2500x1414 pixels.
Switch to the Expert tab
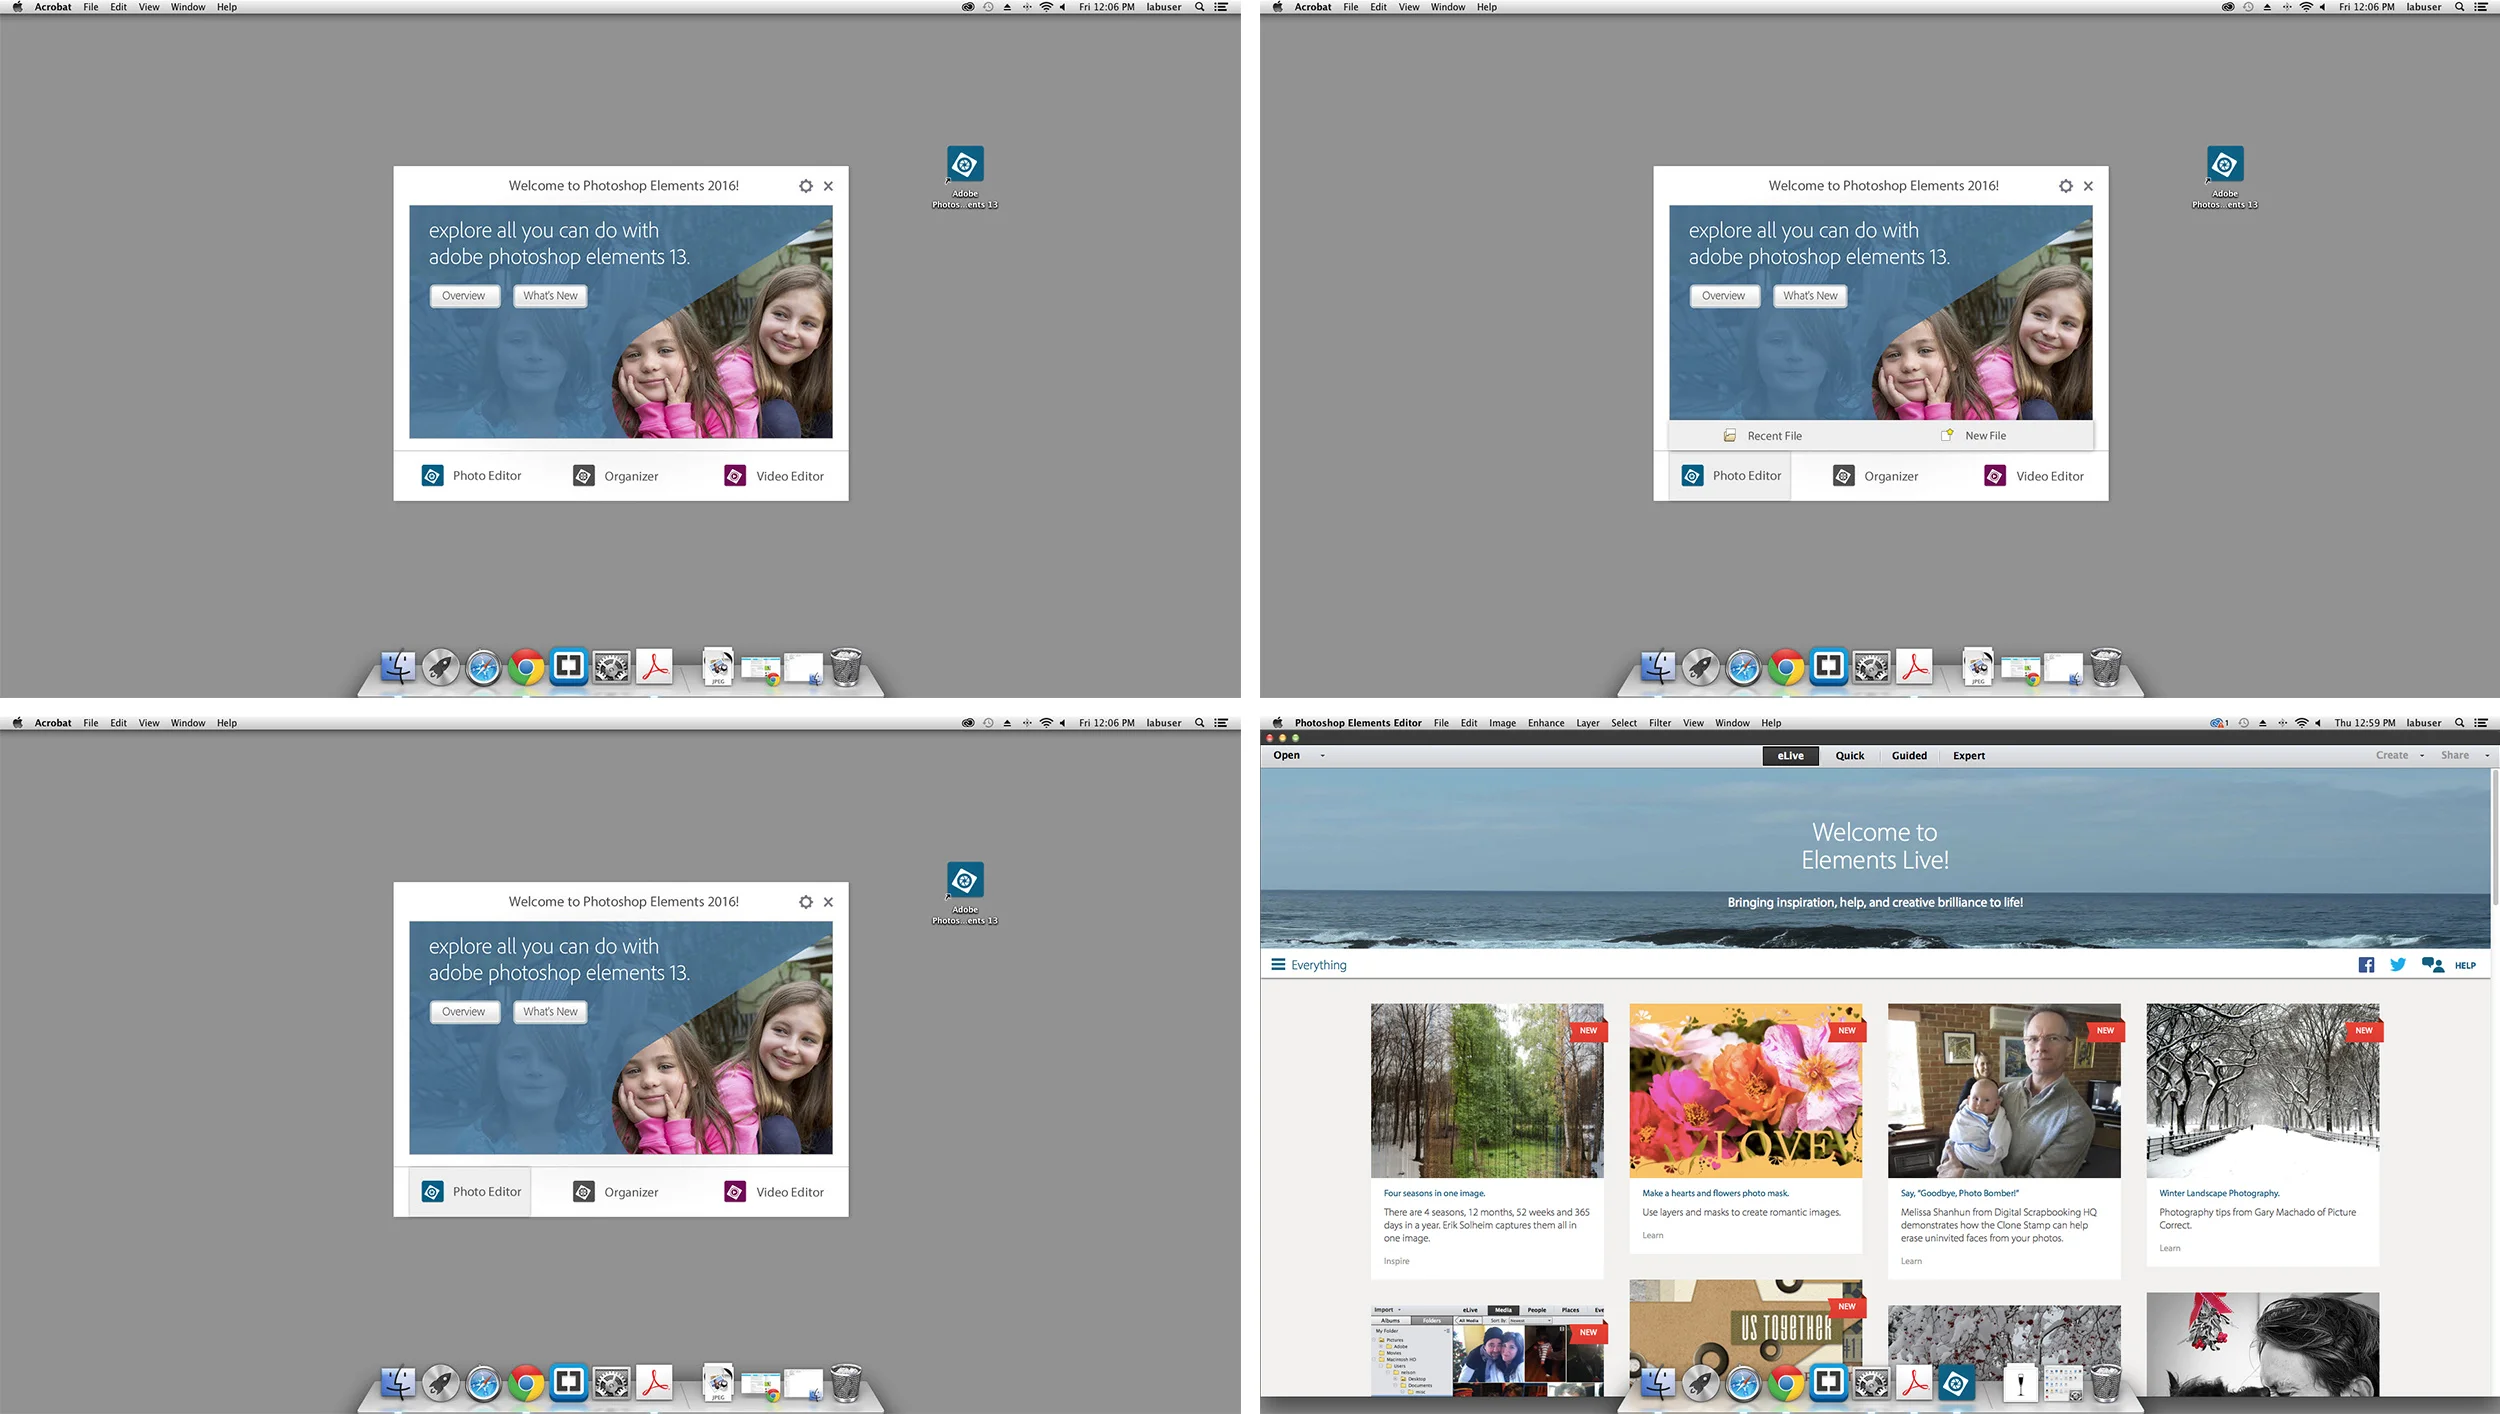pos(1968,755)
